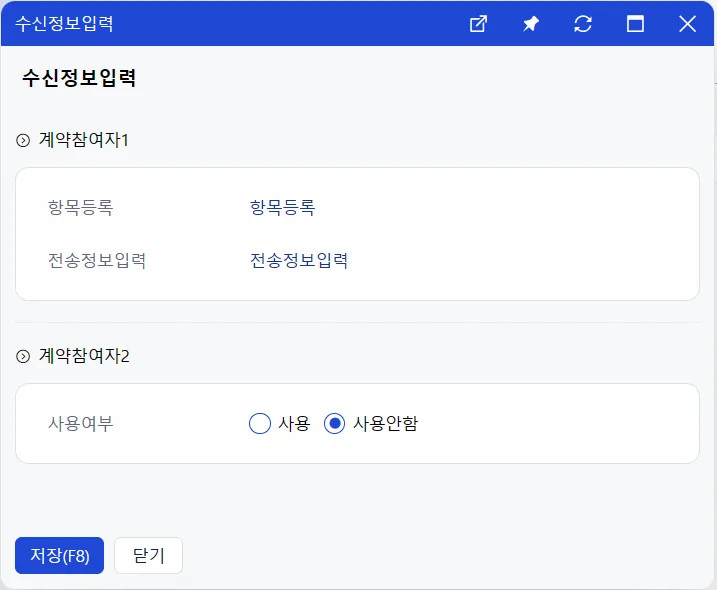This screenshot has width=717, height=590.
Task: Click the gray 전송정보입력 field label
Action: coord(97,261)
